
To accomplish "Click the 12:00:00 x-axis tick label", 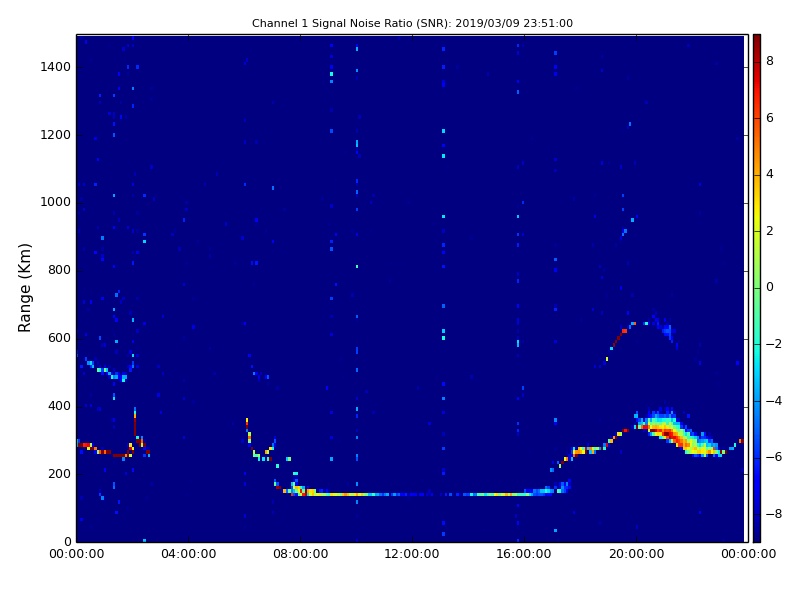I will coord(412,554).
